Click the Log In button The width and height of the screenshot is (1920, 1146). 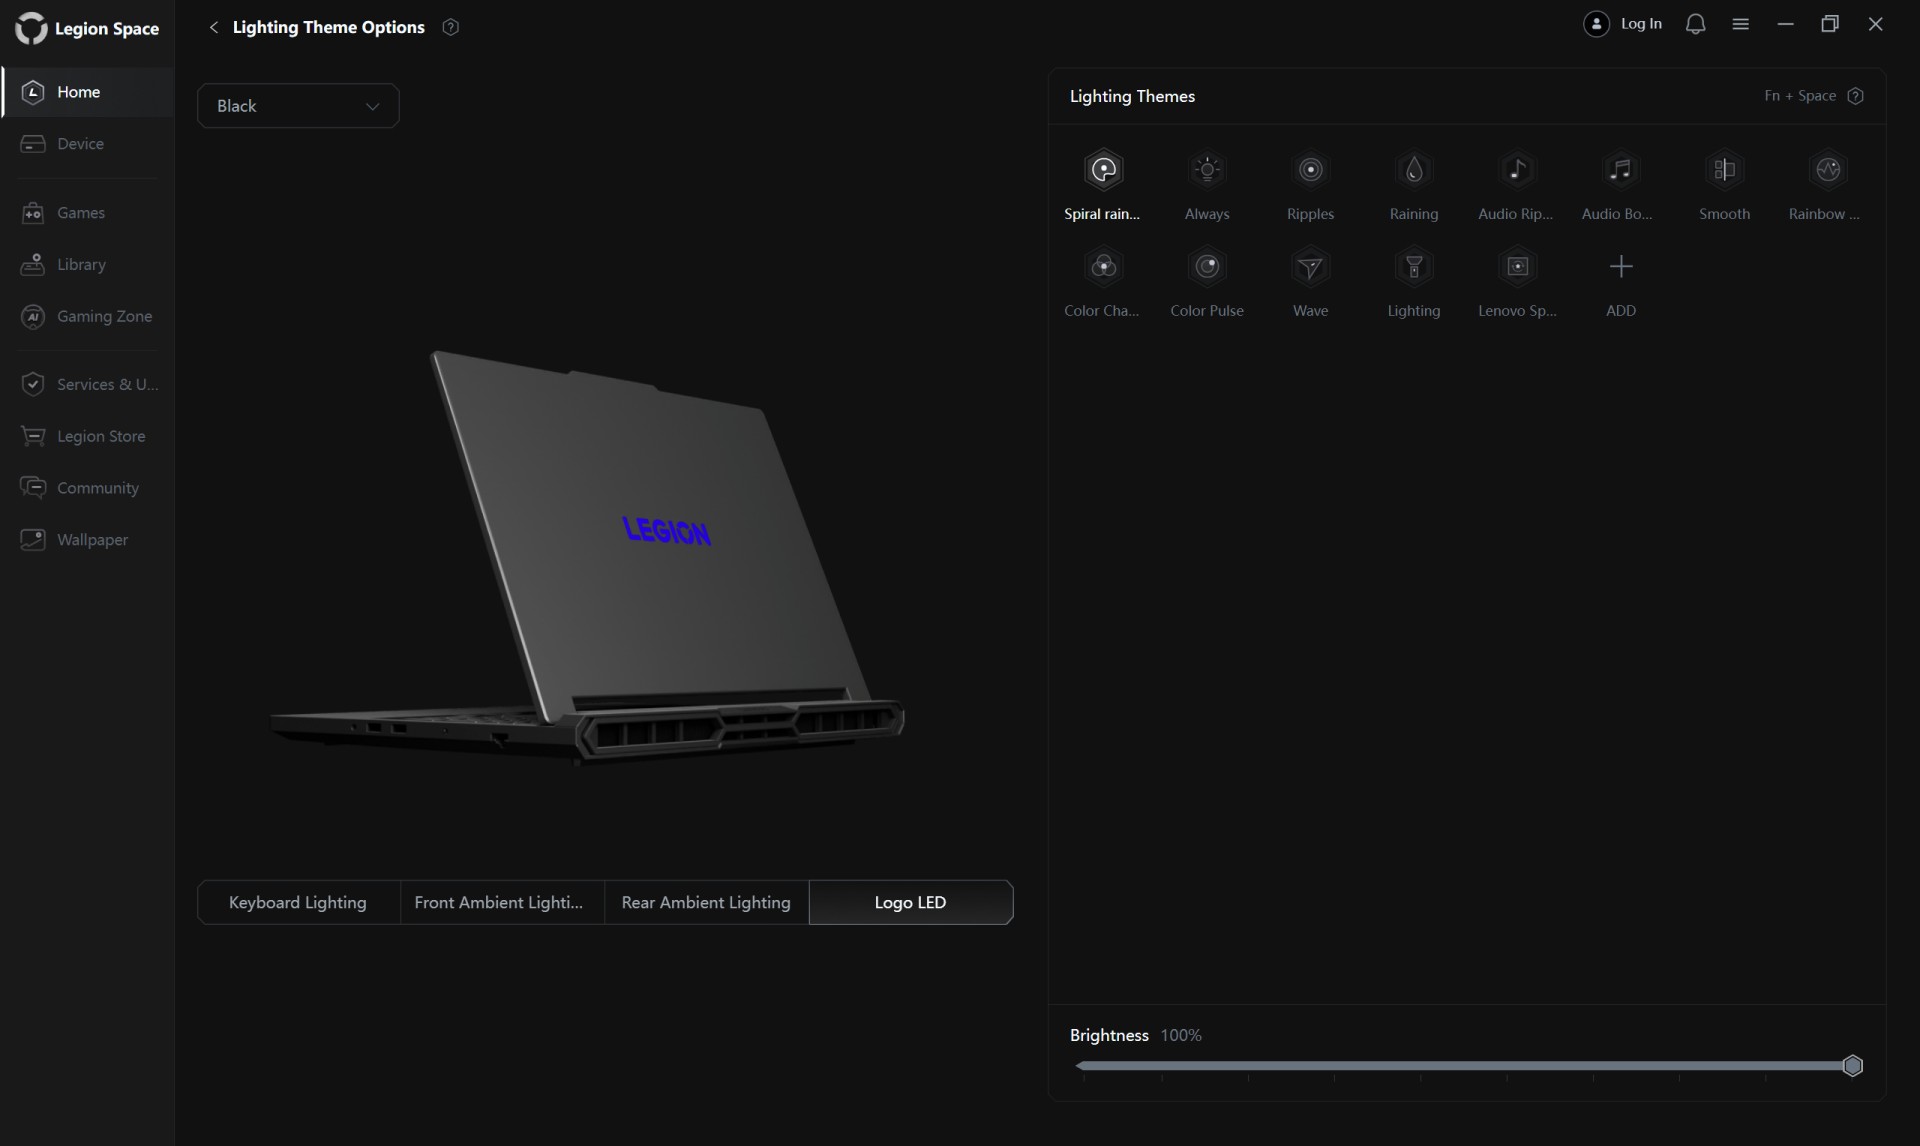click(x=1623, y=24)
